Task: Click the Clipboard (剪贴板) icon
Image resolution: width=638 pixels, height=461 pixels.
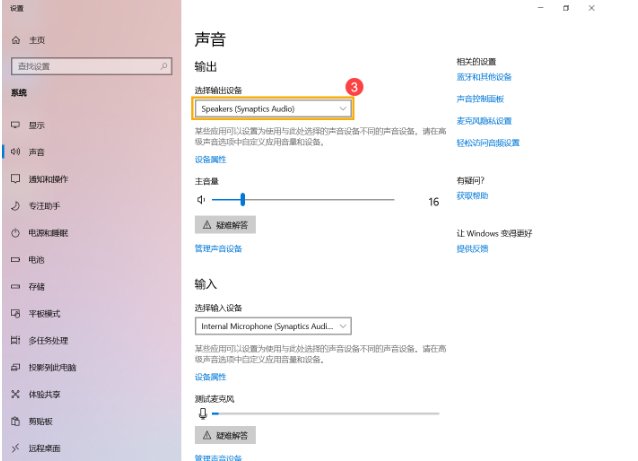Action: (x=15, y=421)
